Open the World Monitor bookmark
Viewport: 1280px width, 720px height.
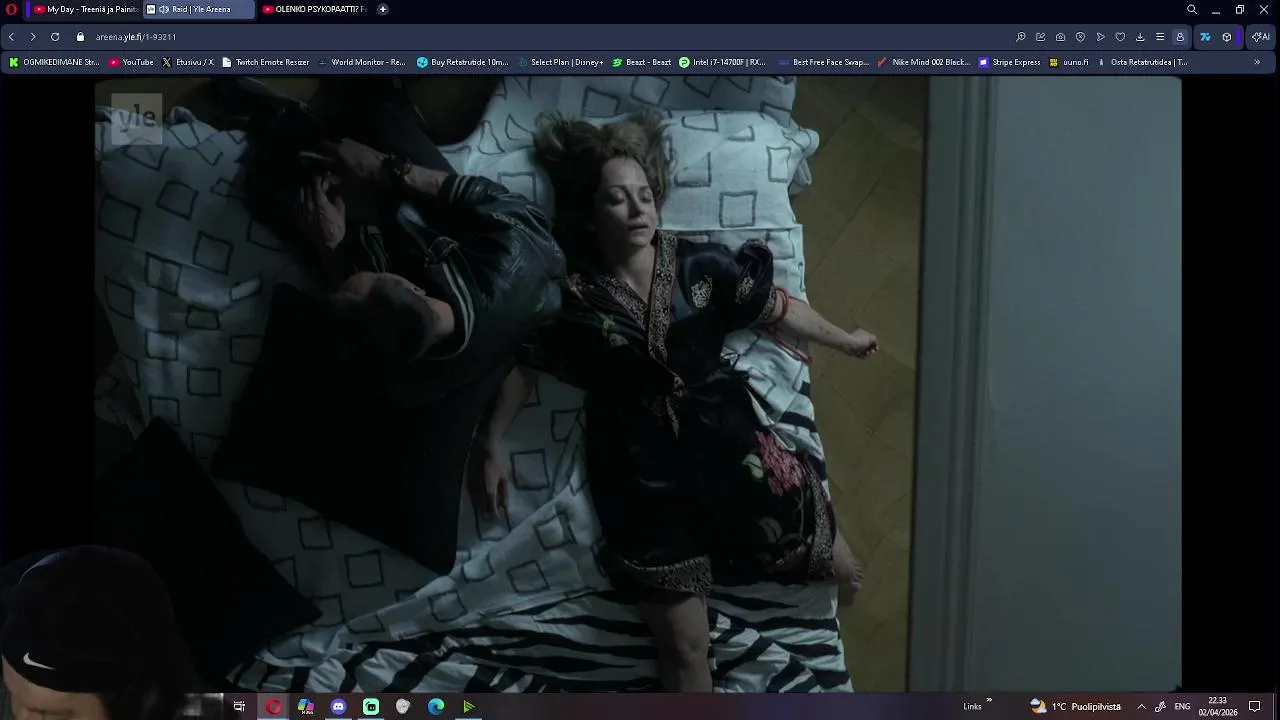tap(362, 62)
